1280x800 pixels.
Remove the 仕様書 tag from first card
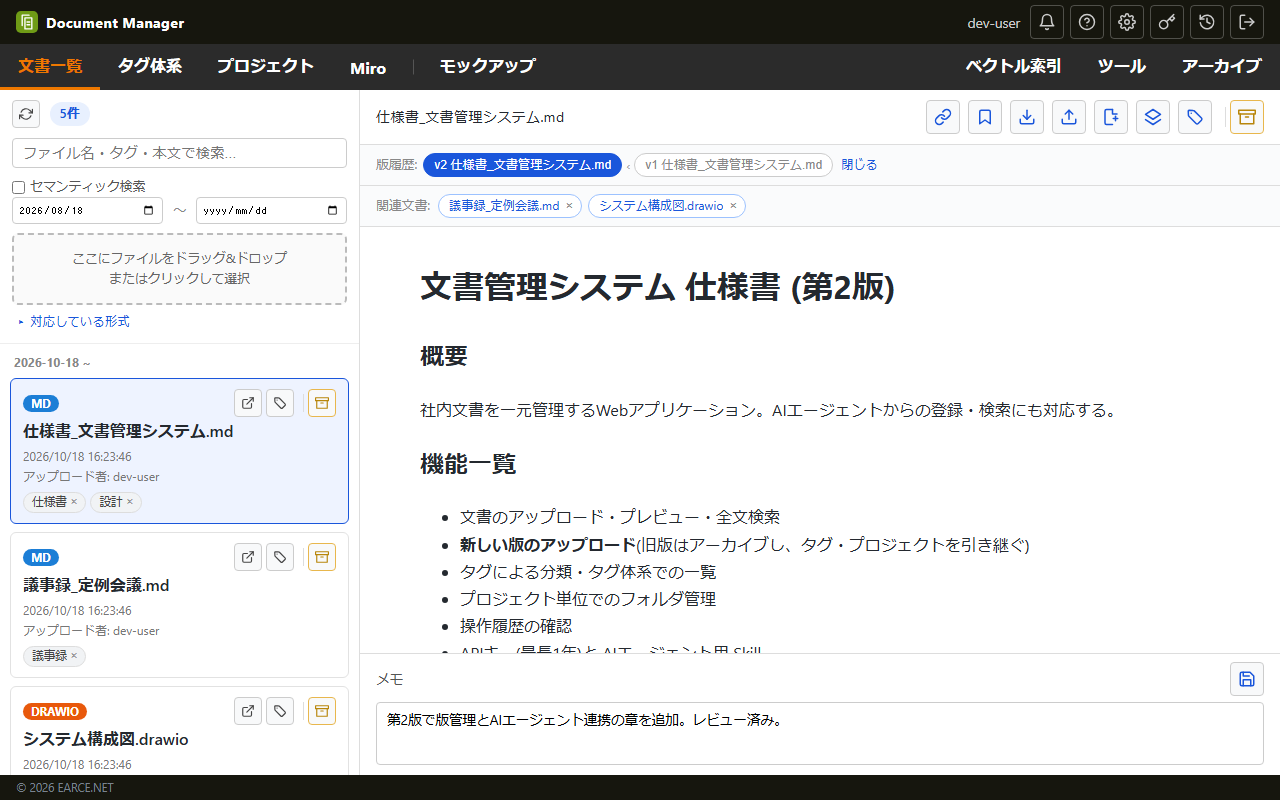[x=74, y=502]
